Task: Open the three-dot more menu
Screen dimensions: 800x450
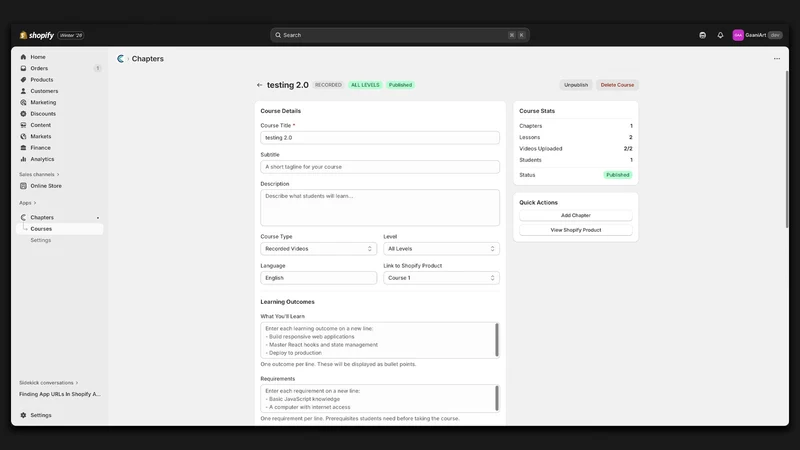Action: coord(777,59)
